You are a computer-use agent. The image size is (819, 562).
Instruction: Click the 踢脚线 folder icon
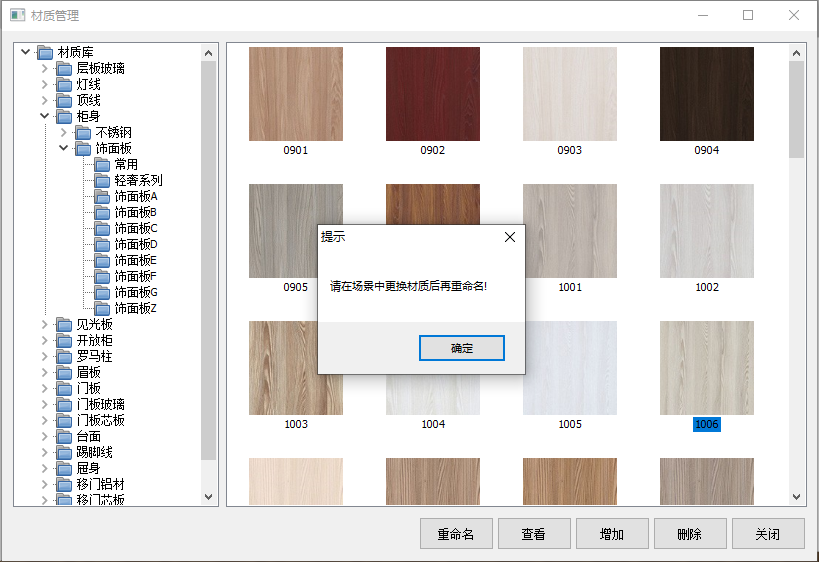(64, 453)
